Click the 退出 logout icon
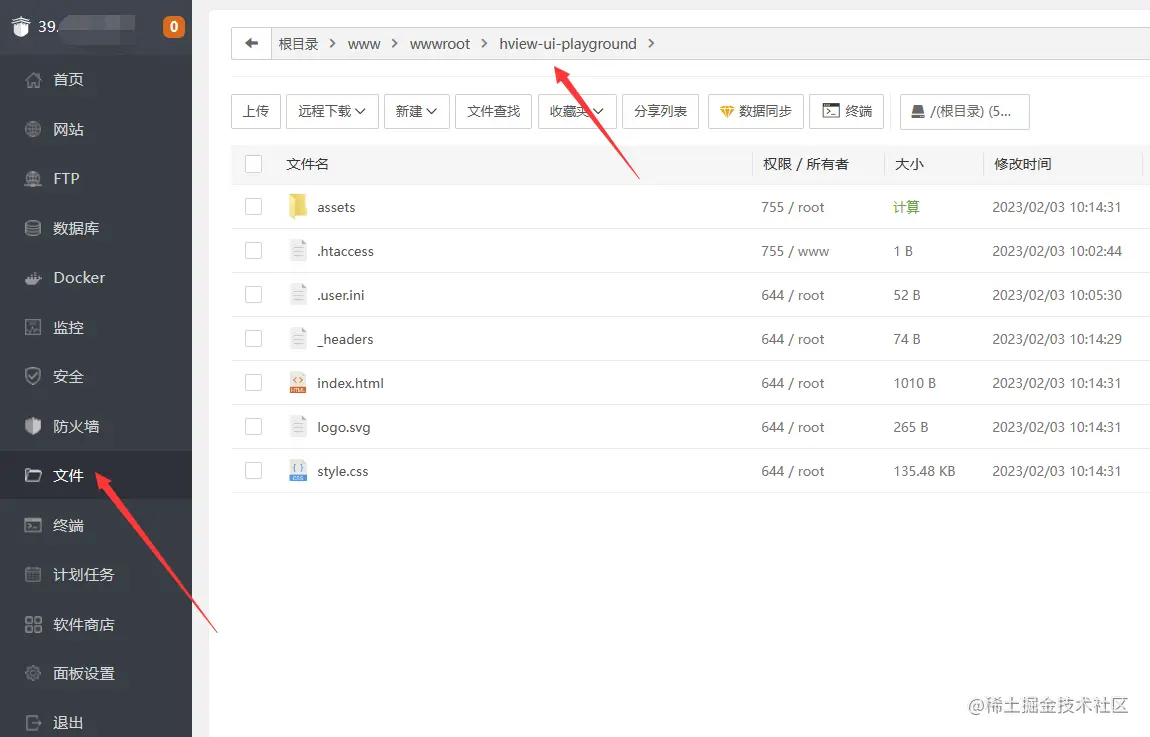The width and height of the screenshot is (1150, 737). [x=33, y=723]
